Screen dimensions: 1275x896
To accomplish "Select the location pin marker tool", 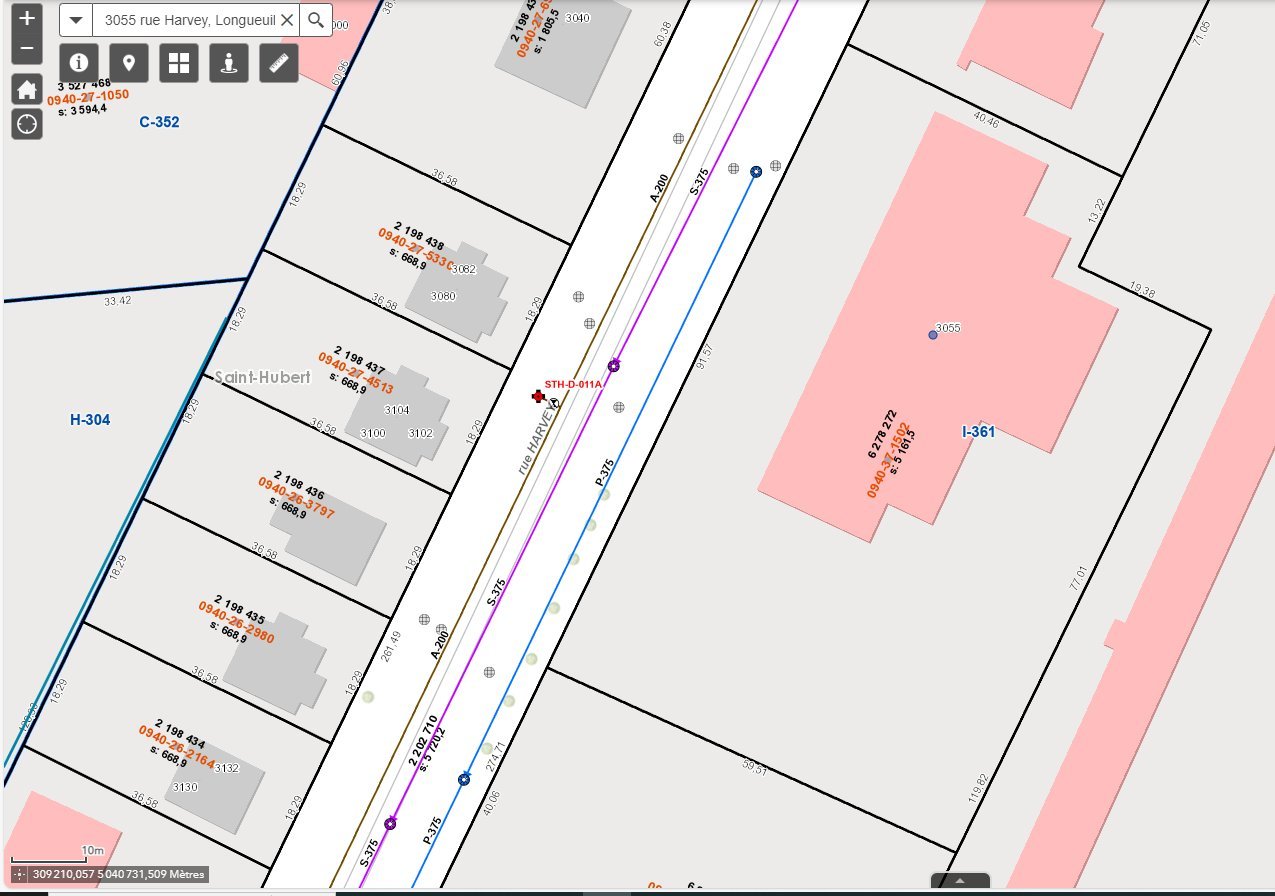I will point(129,63).
